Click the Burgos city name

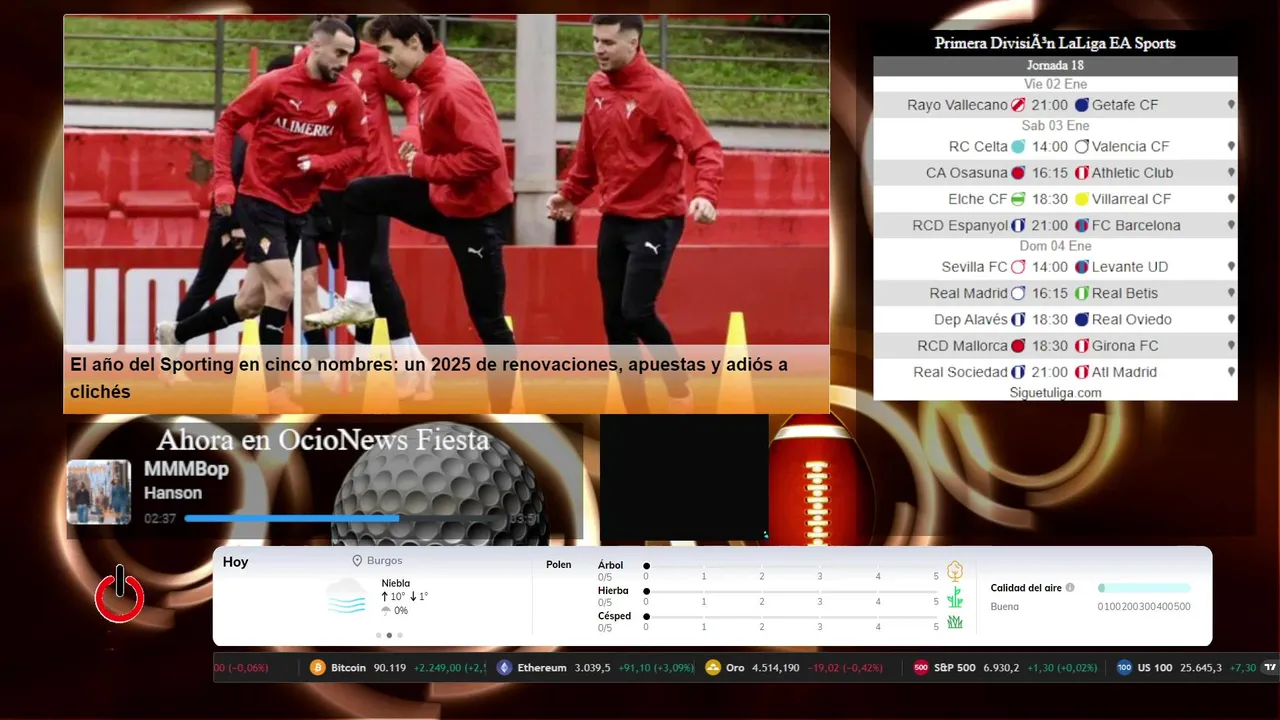pos(385,561)
